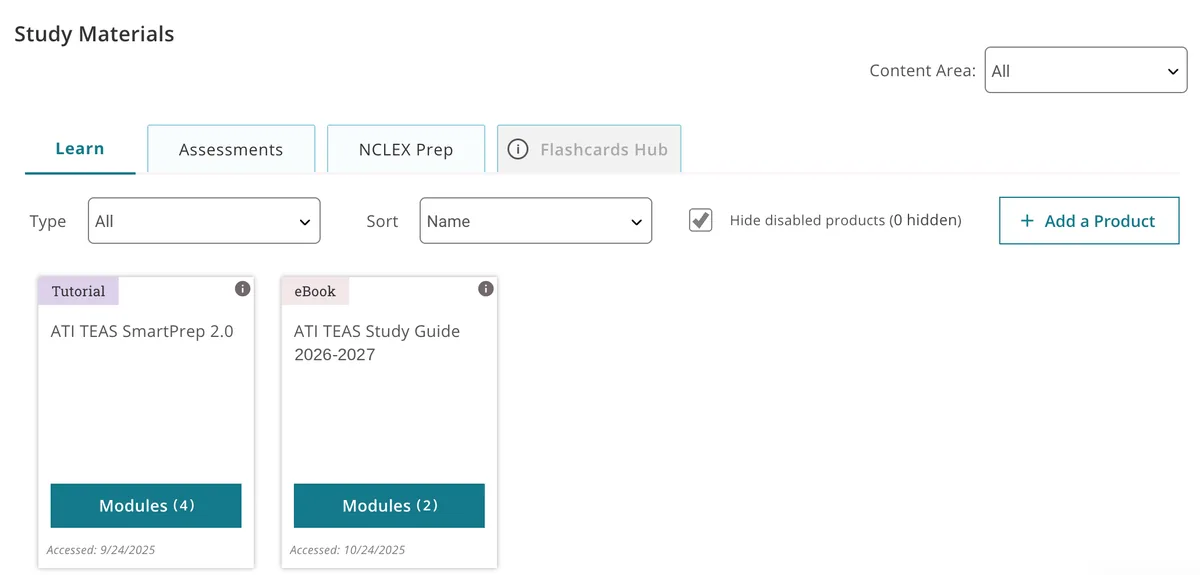Click the info icon in Flashcards Hub tab
This screenshot has height=575, width=1200.
coord(517,150)
